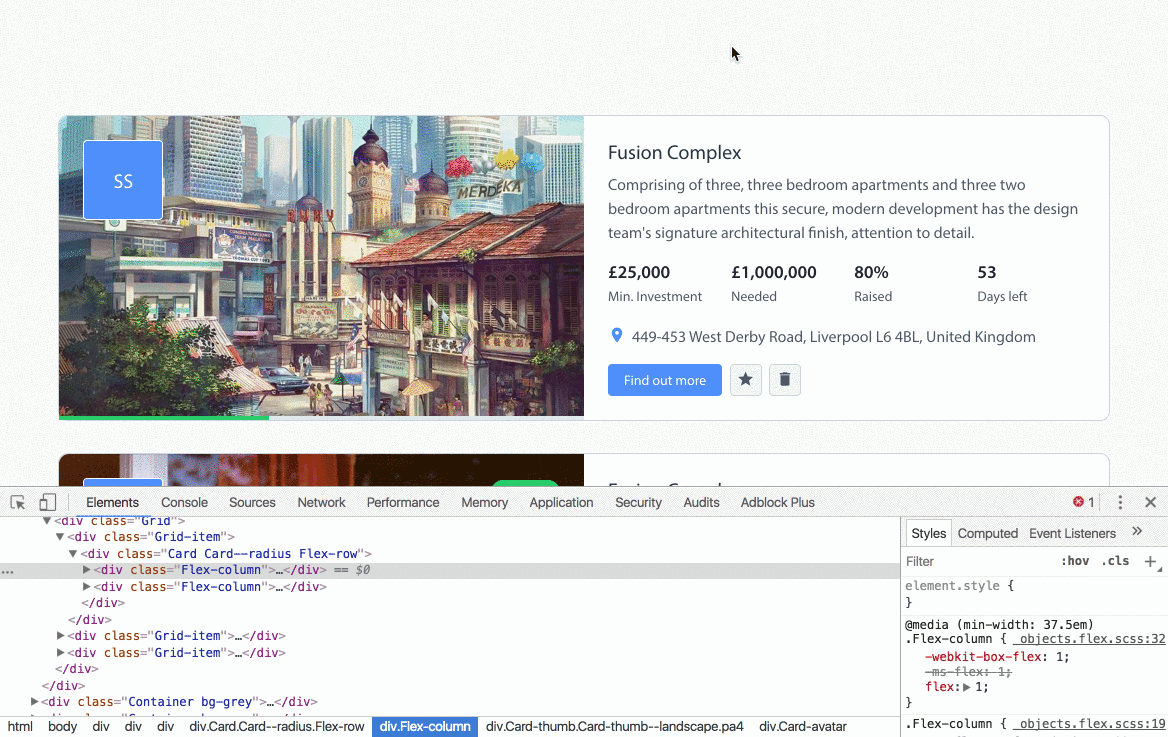Toggle the device toolbar icon
The width and height of the screenshot is (1168, 737).
tap(48, 502)
